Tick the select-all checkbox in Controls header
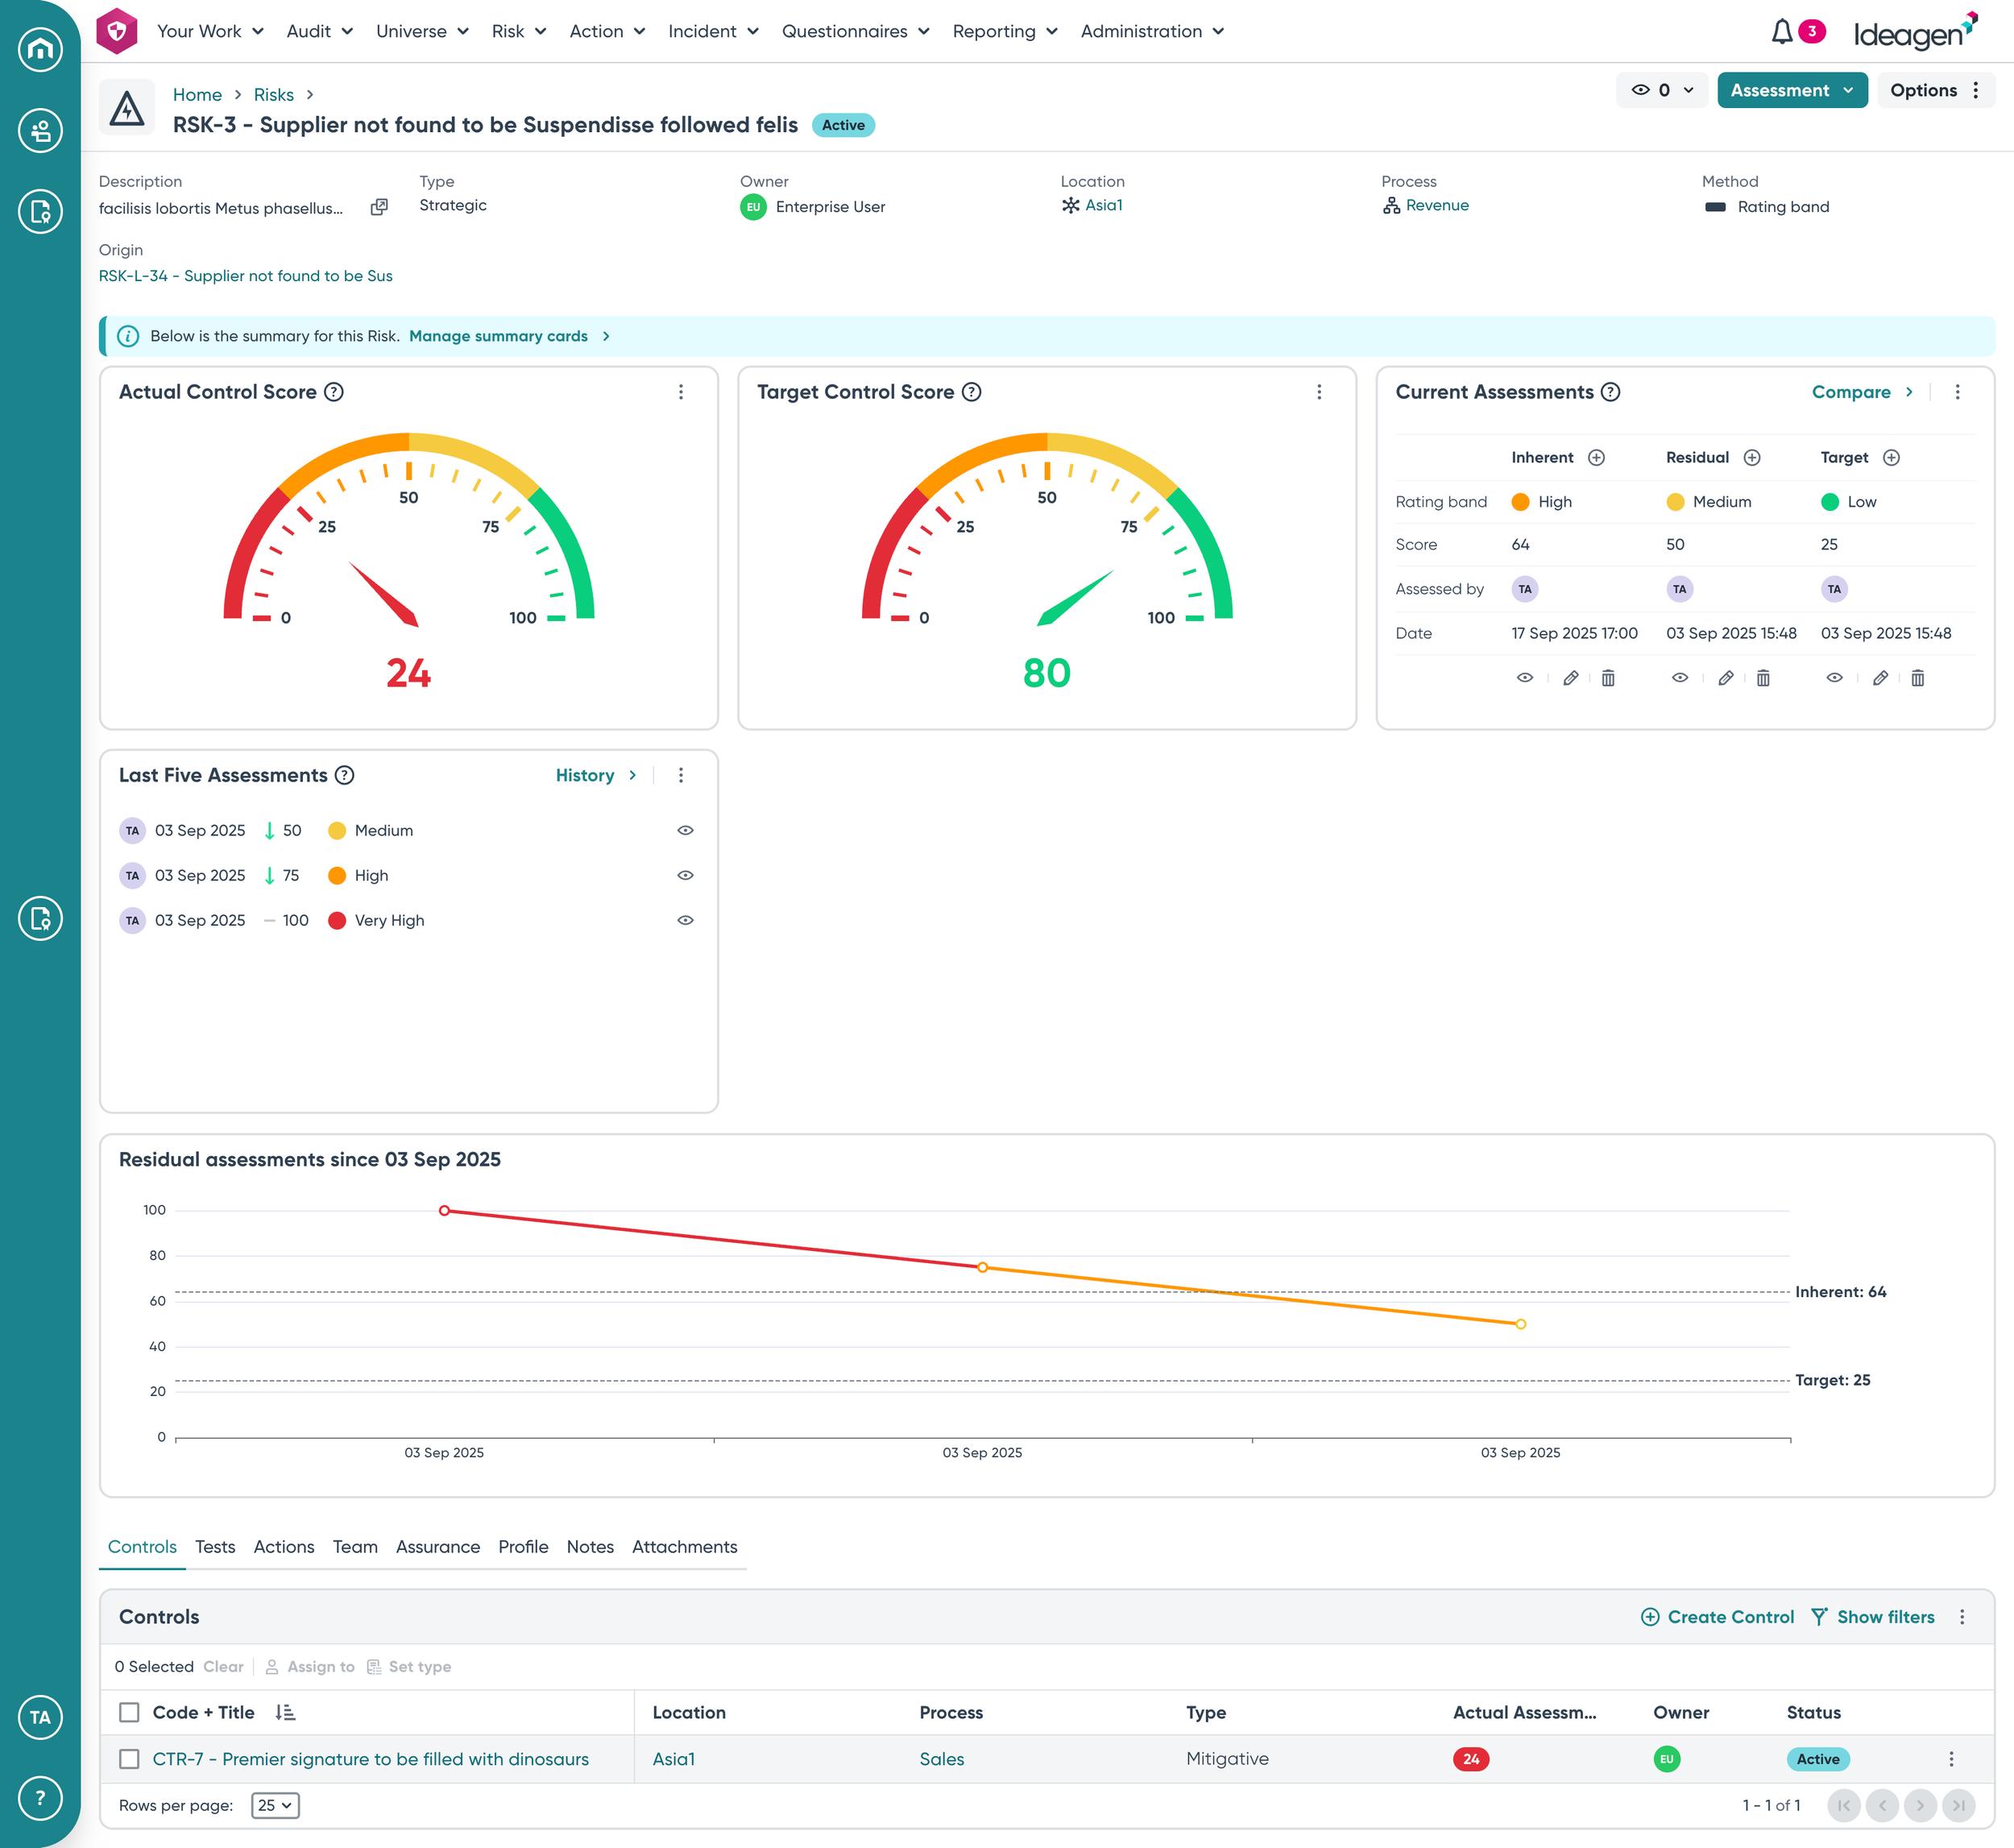Image resolution: width=2014 pixels, height=1848 pixels. tap(129, 1712)
